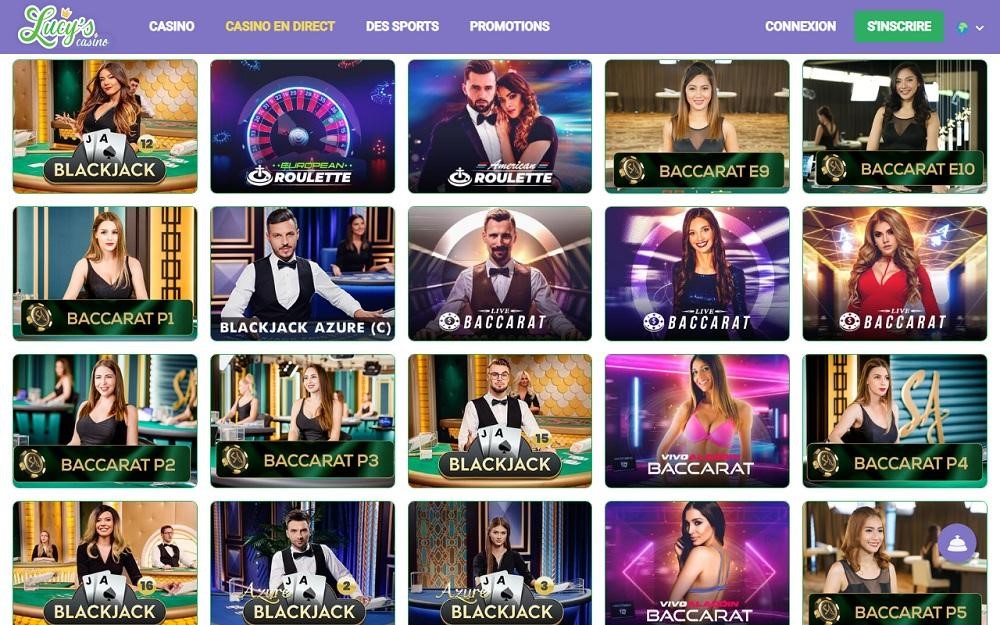Select the Baccarat P4 table

895,421
